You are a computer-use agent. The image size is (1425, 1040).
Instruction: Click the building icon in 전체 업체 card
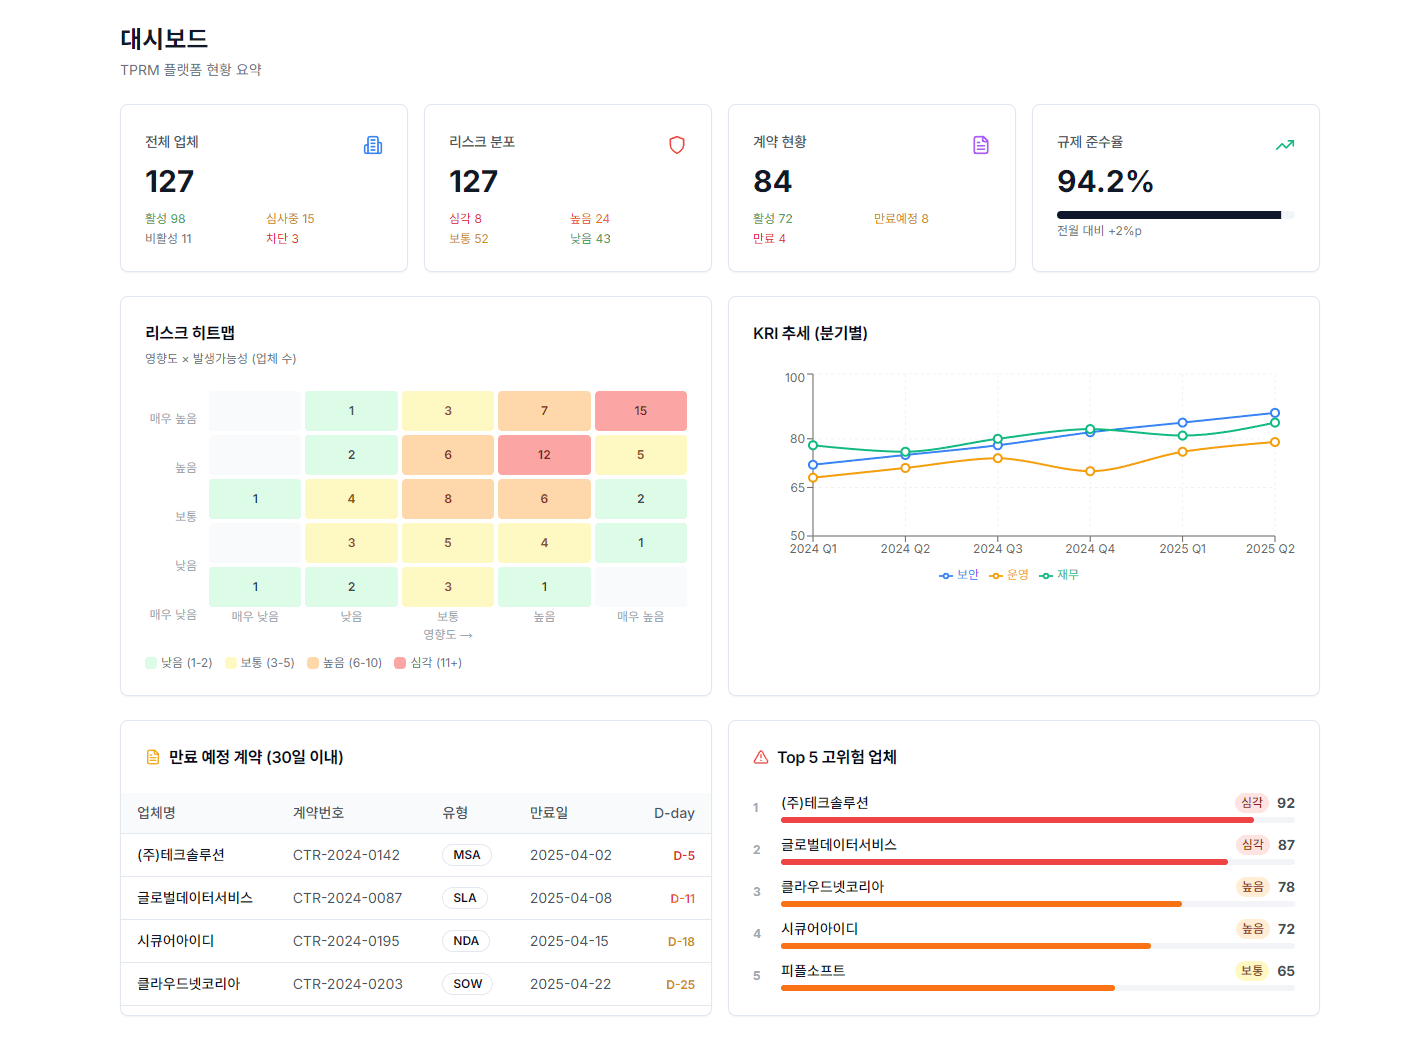click(373, 145)
